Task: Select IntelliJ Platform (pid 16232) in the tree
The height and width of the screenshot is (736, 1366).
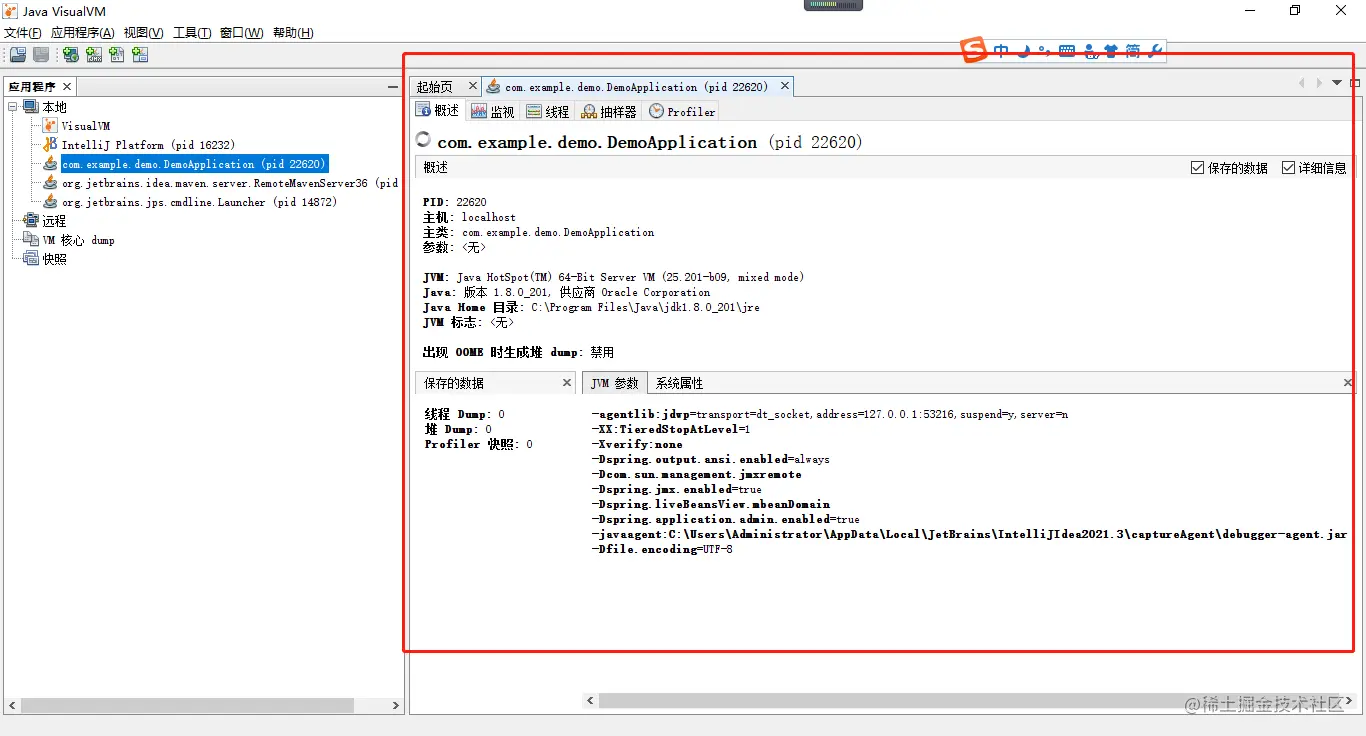Action: pos(139,145)
